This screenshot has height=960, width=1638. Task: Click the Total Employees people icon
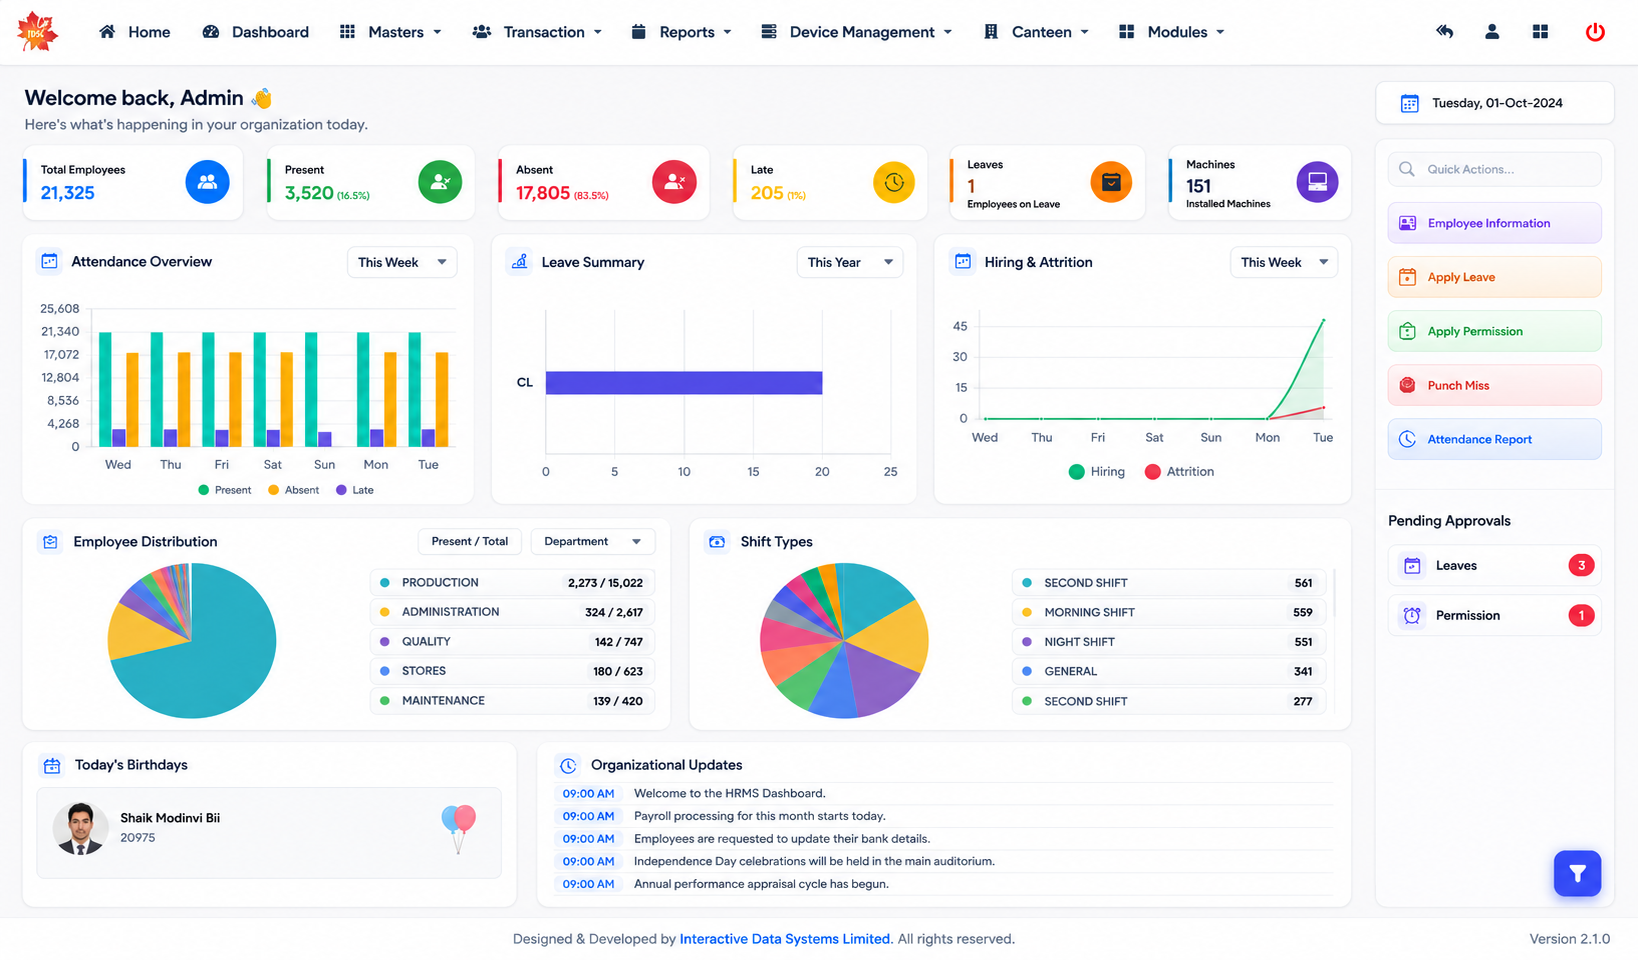click(207, 182)
